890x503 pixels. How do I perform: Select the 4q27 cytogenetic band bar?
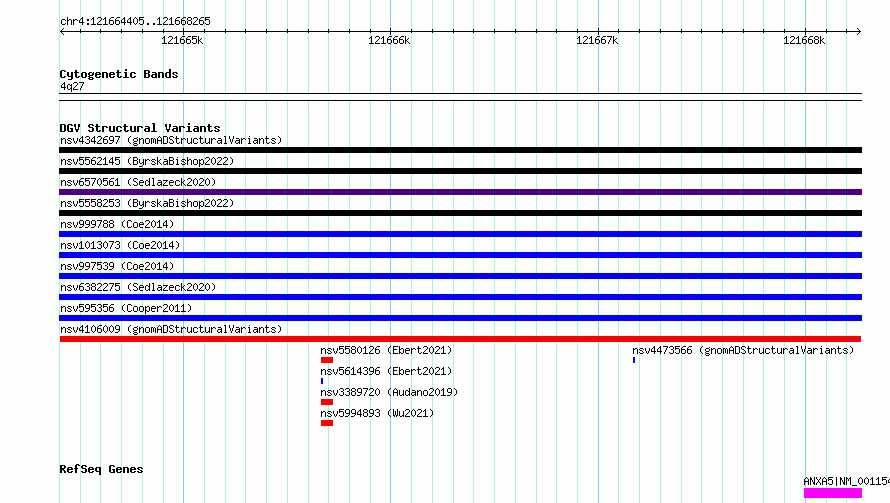coord(460,97)
